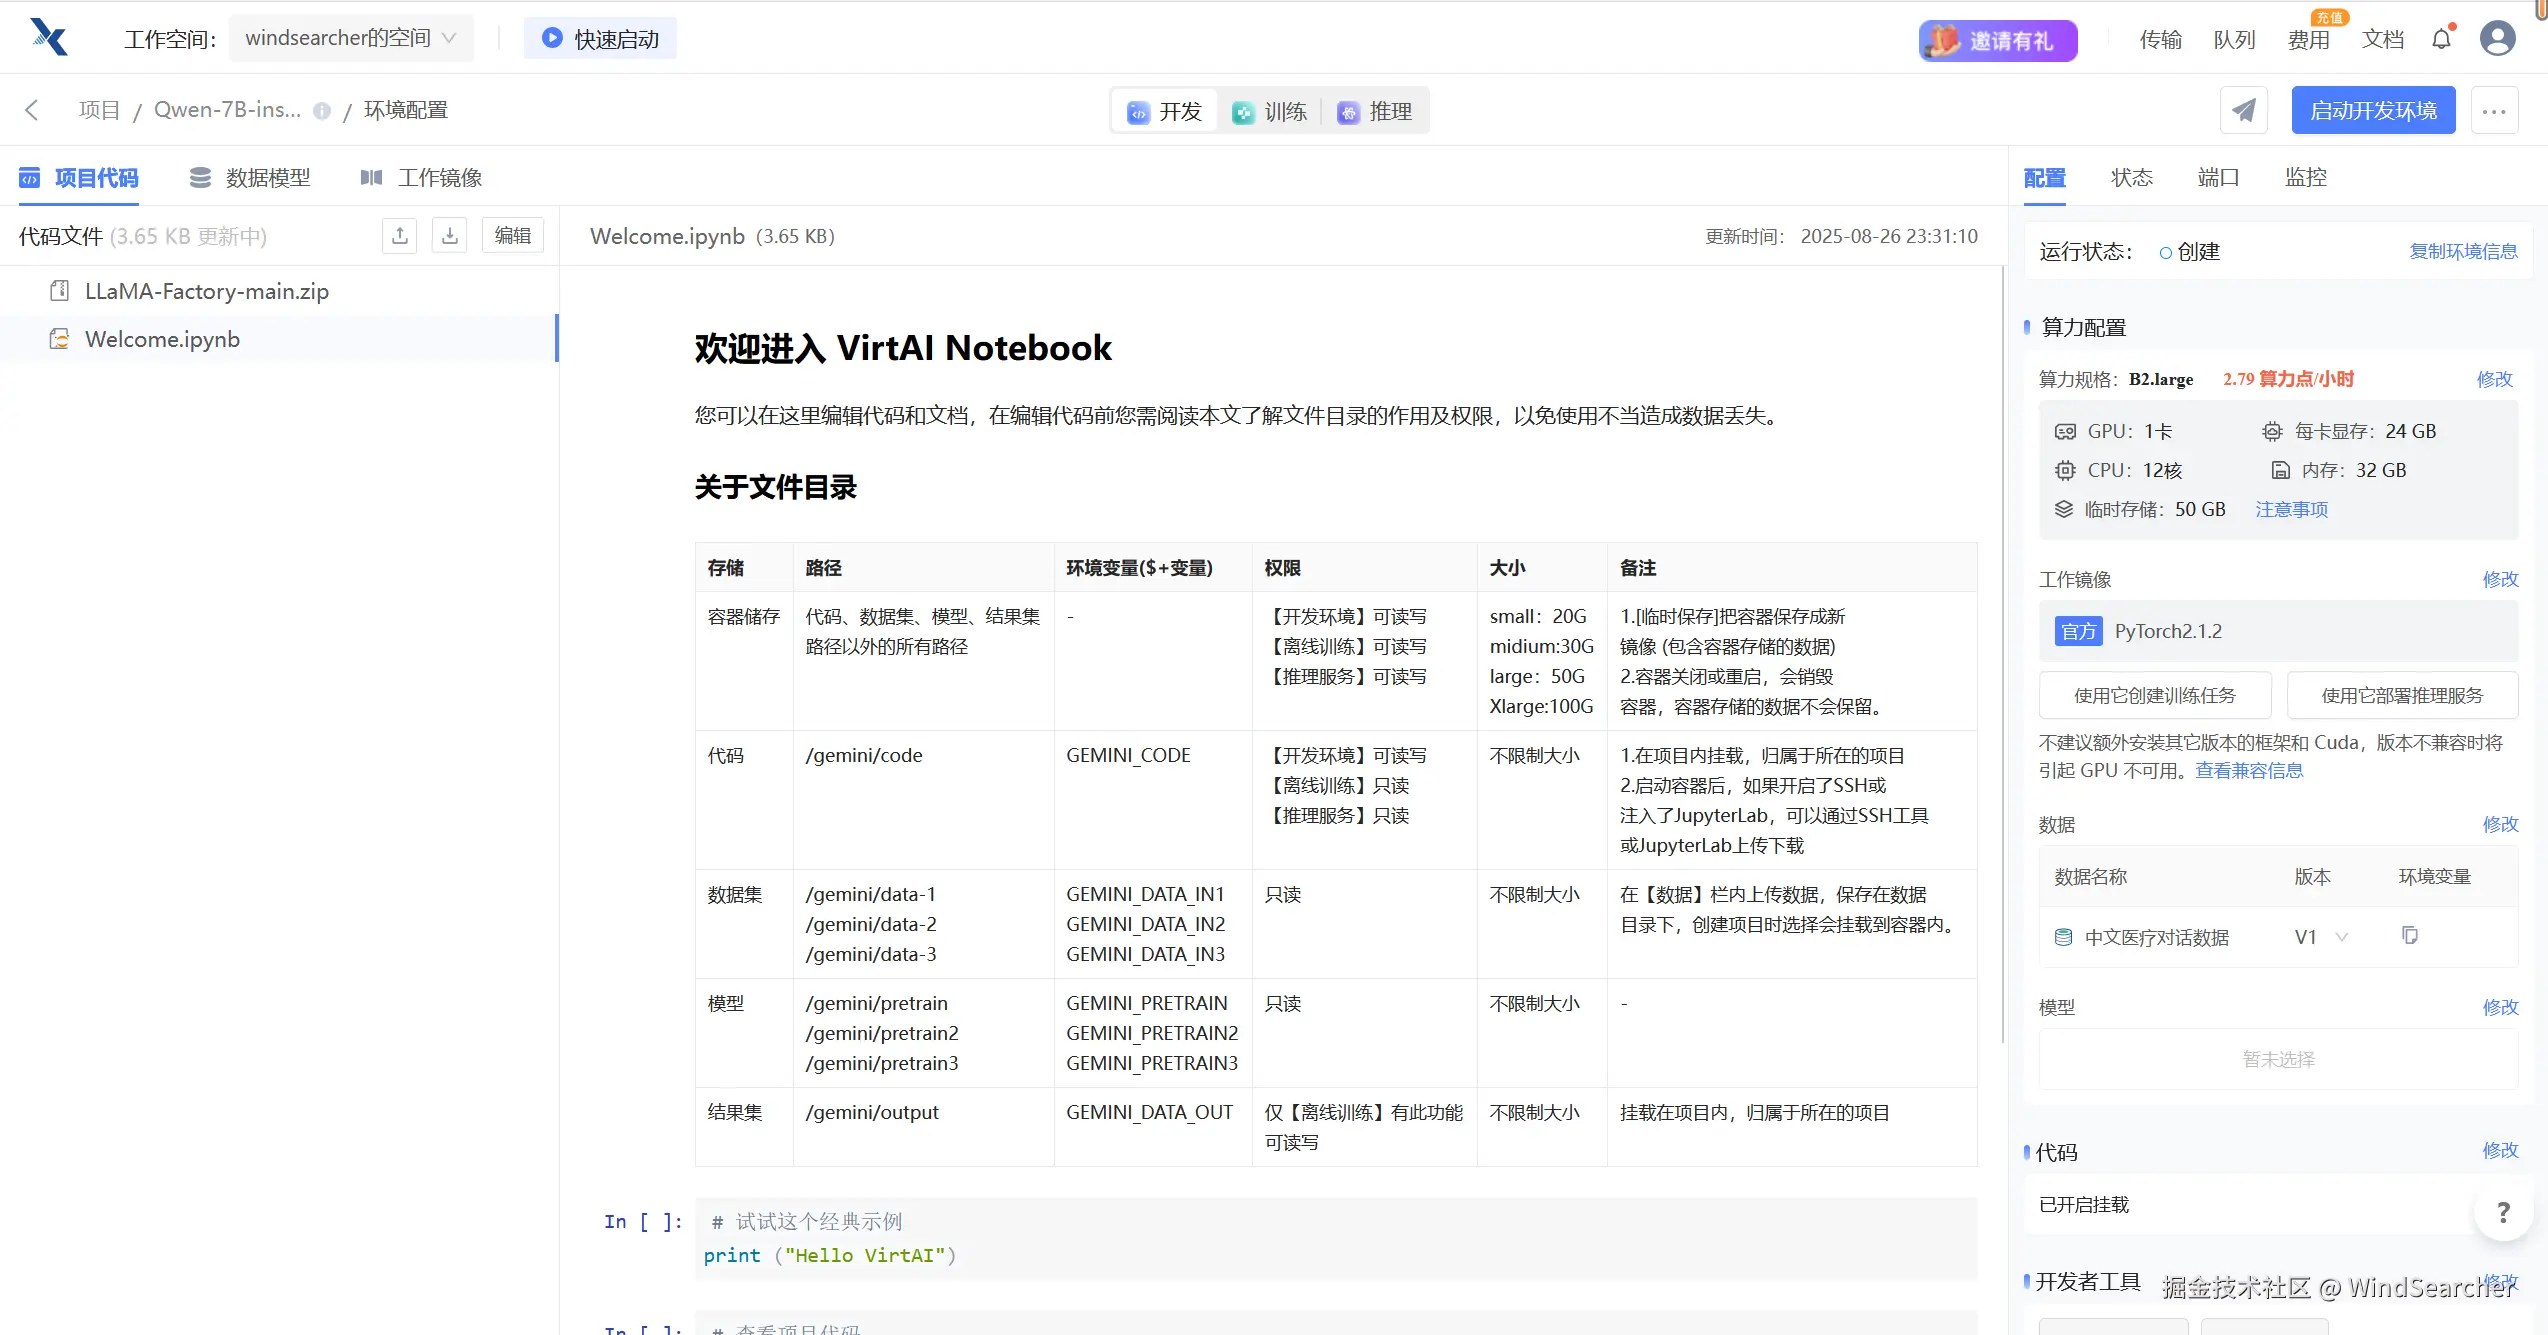The height and width of the screenshot is (1335, 2548).
Task: Switch to the 推理 mode toggle
Action: [x=1376, y=111]
